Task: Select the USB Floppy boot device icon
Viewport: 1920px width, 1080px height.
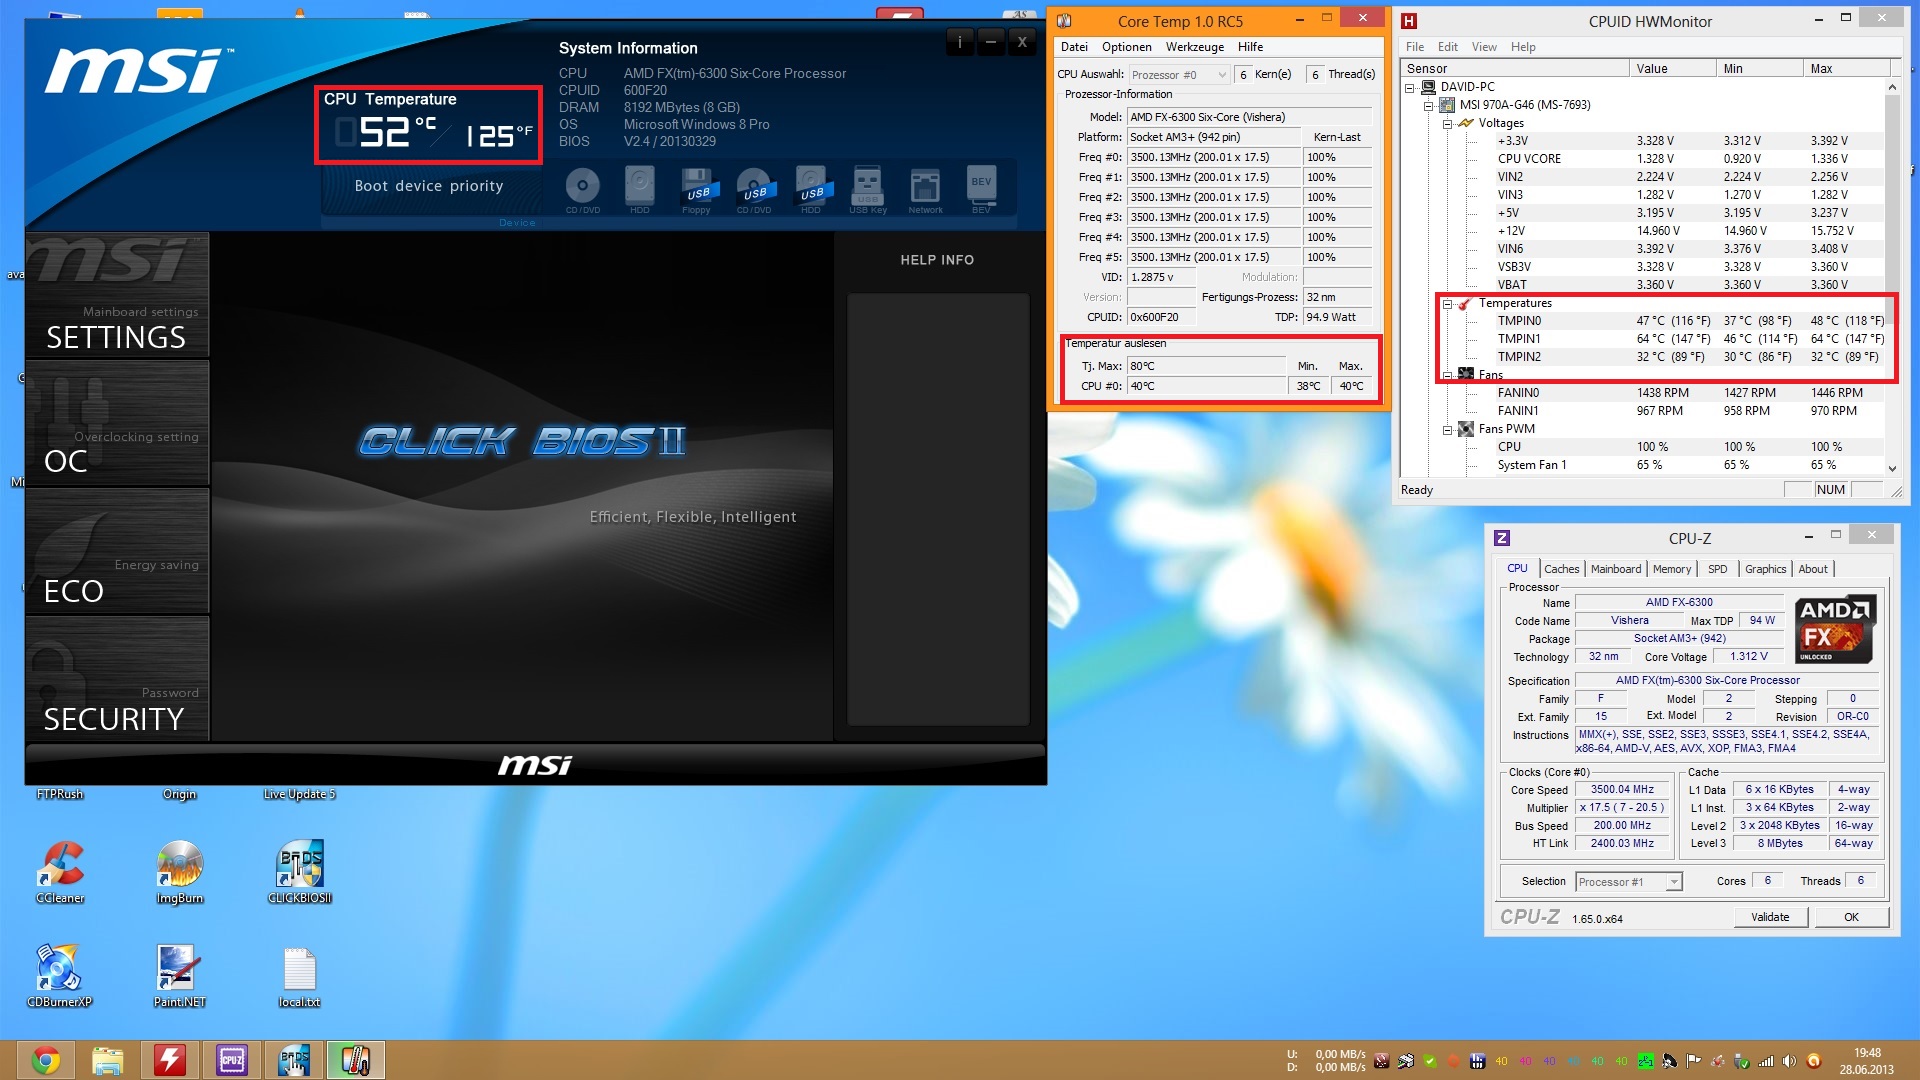Action: pos(696,188)
